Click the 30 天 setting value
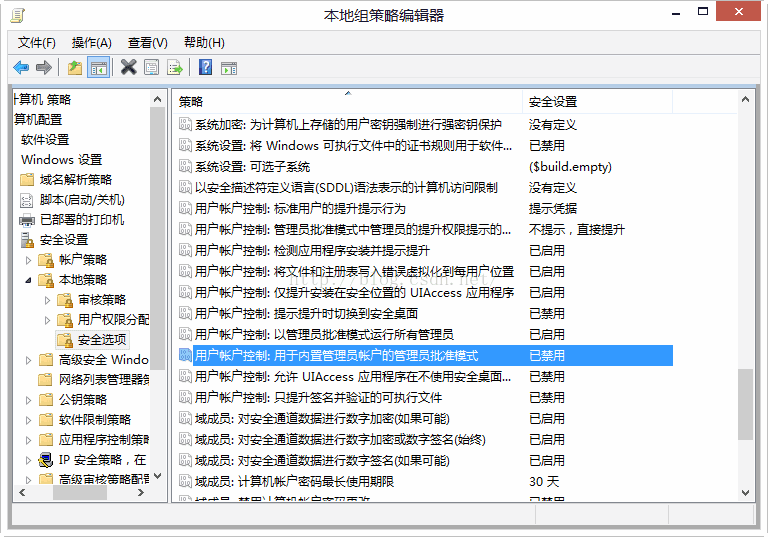 tap(544, 481)
